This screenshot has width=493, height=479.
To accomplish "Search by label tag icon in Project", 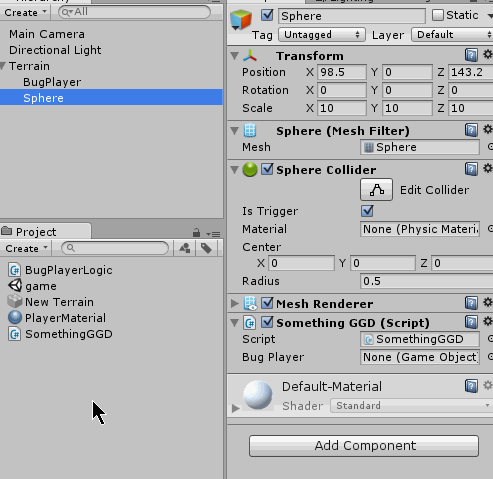I will click(206, 248).
